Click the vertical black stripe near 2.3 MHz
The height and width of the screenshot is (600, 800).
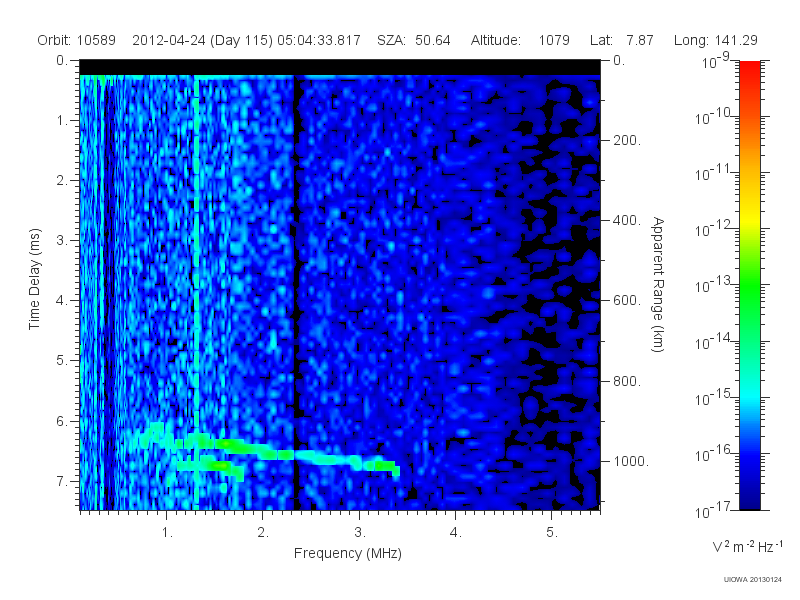click(x=295, y=293)
